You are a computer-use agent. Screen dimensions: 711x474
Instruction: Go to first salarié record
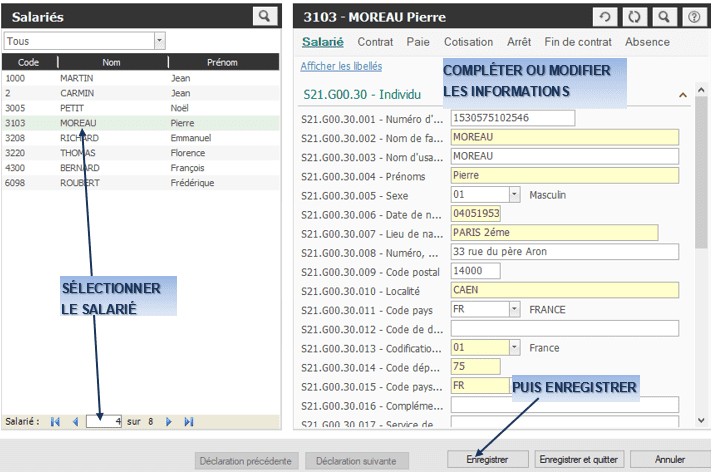point(55,422)
